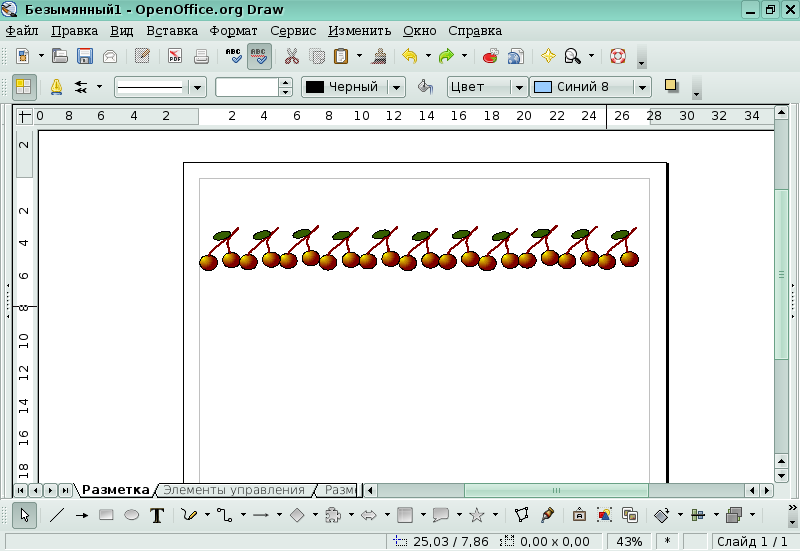The height and width of the screenshot is (551, 800).
Task: Open the Файл menu
Action: [22, 31]
